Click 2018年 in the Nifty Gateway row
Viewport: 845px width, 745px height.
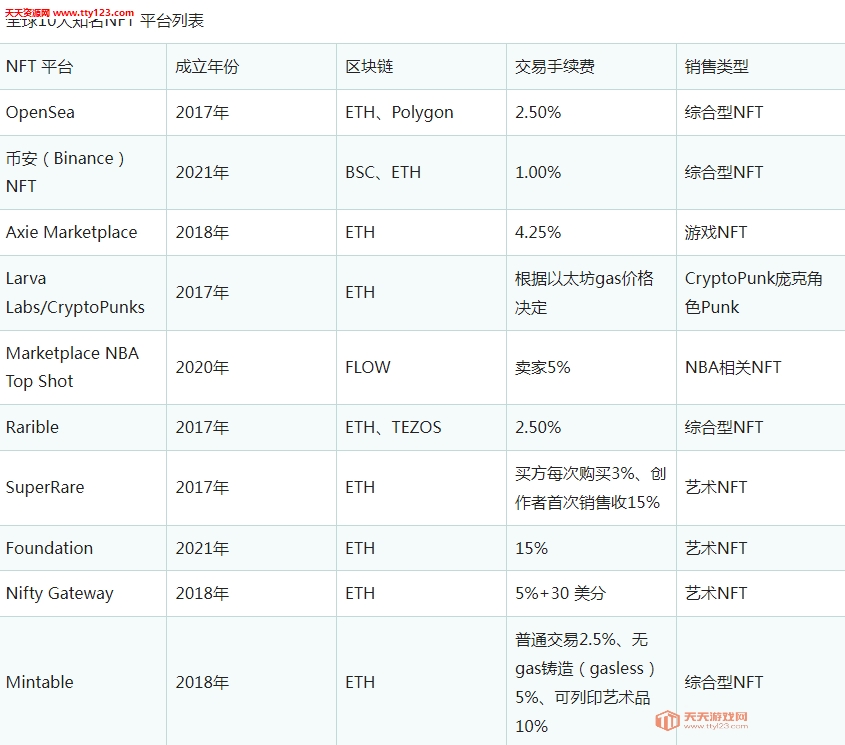point(202,594)
